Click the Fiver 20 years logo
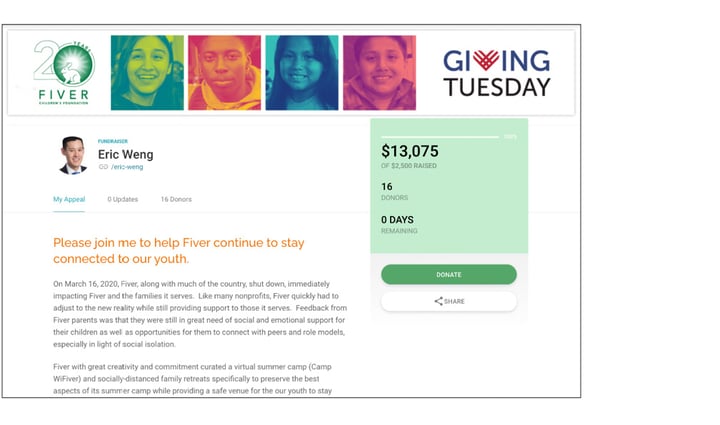Viewport: 720px width, 425px height. tap(63, 72)
